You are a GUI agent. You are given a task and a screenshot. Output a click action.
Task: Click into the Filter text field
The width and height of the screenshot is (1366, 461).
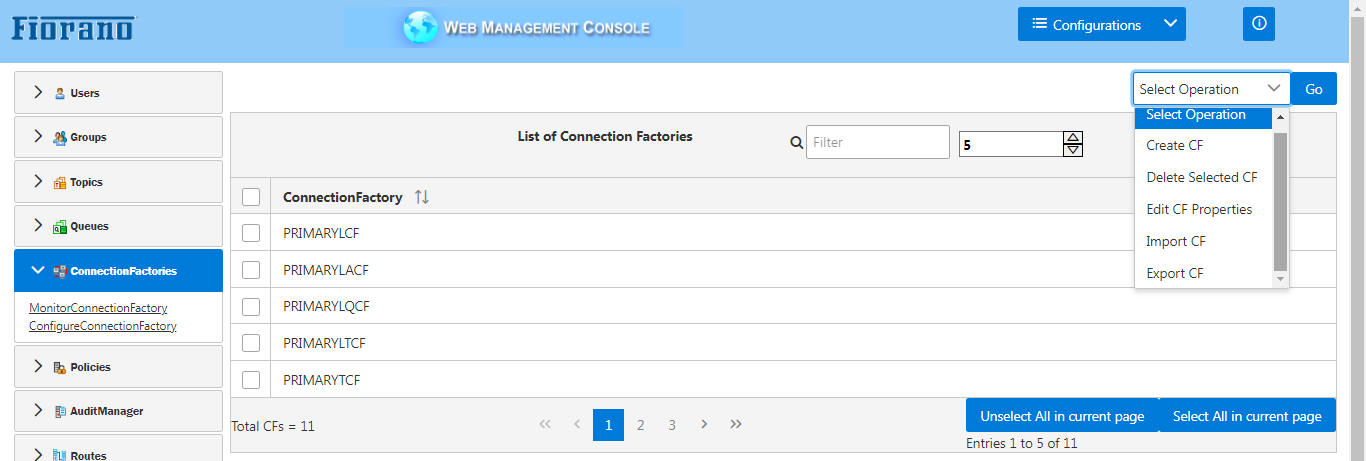click(878, 142)
